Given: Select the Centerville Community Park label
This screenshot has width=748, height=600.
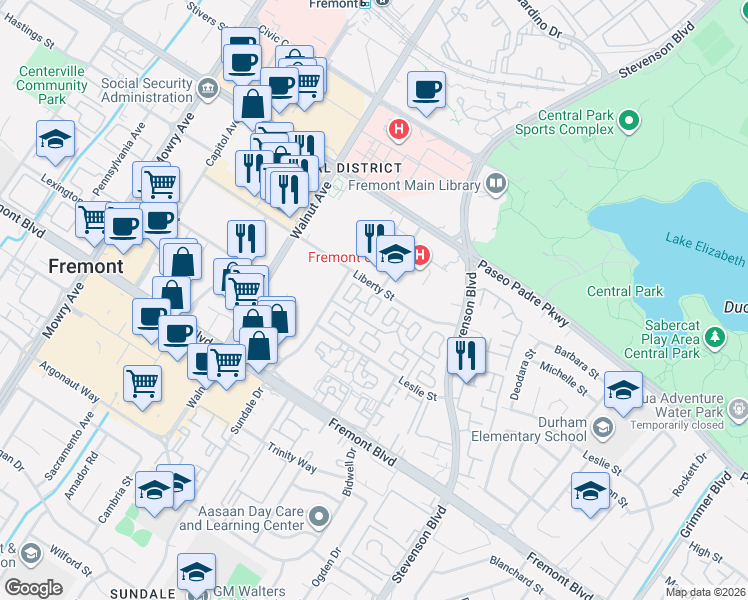Looking at the screenshot, I should tap(52, 85).
